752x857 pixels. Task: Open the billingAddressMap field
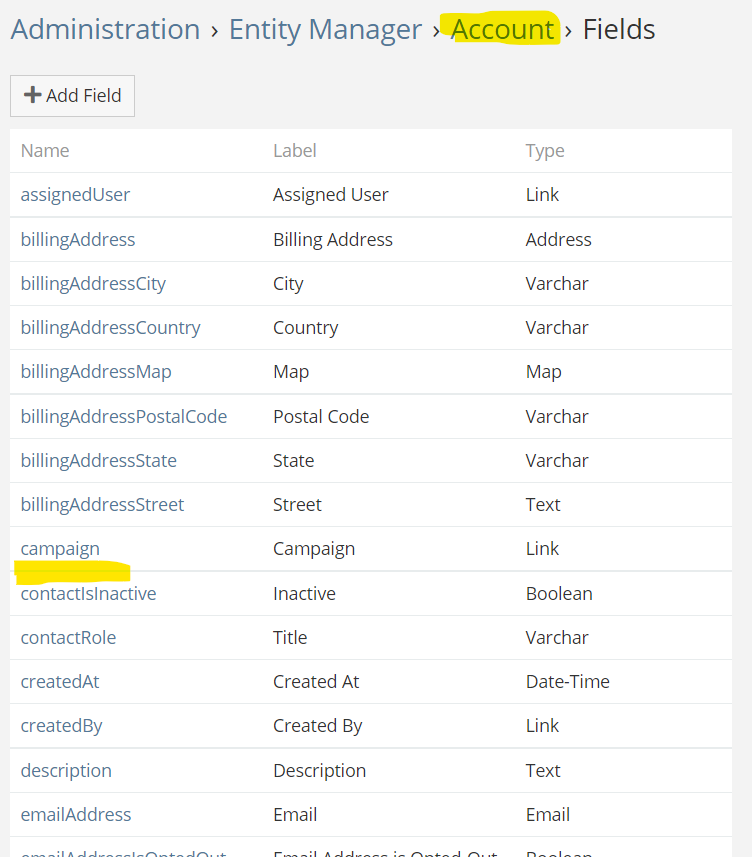(96, 372)
